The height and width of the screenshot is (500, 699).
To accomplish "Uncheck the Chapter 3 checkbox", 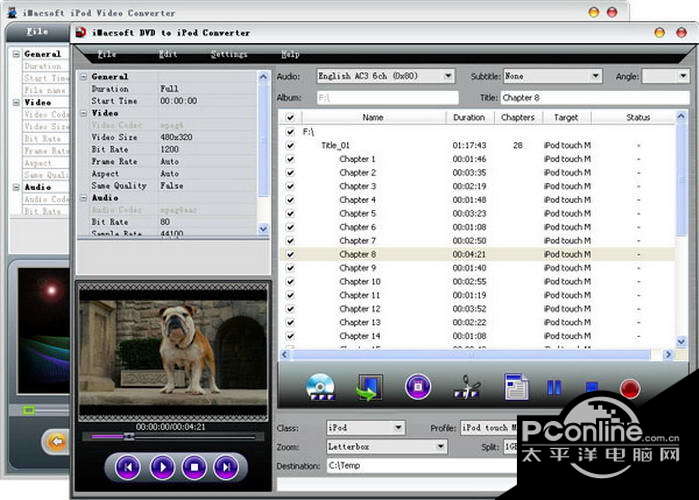I will [290, 186].
